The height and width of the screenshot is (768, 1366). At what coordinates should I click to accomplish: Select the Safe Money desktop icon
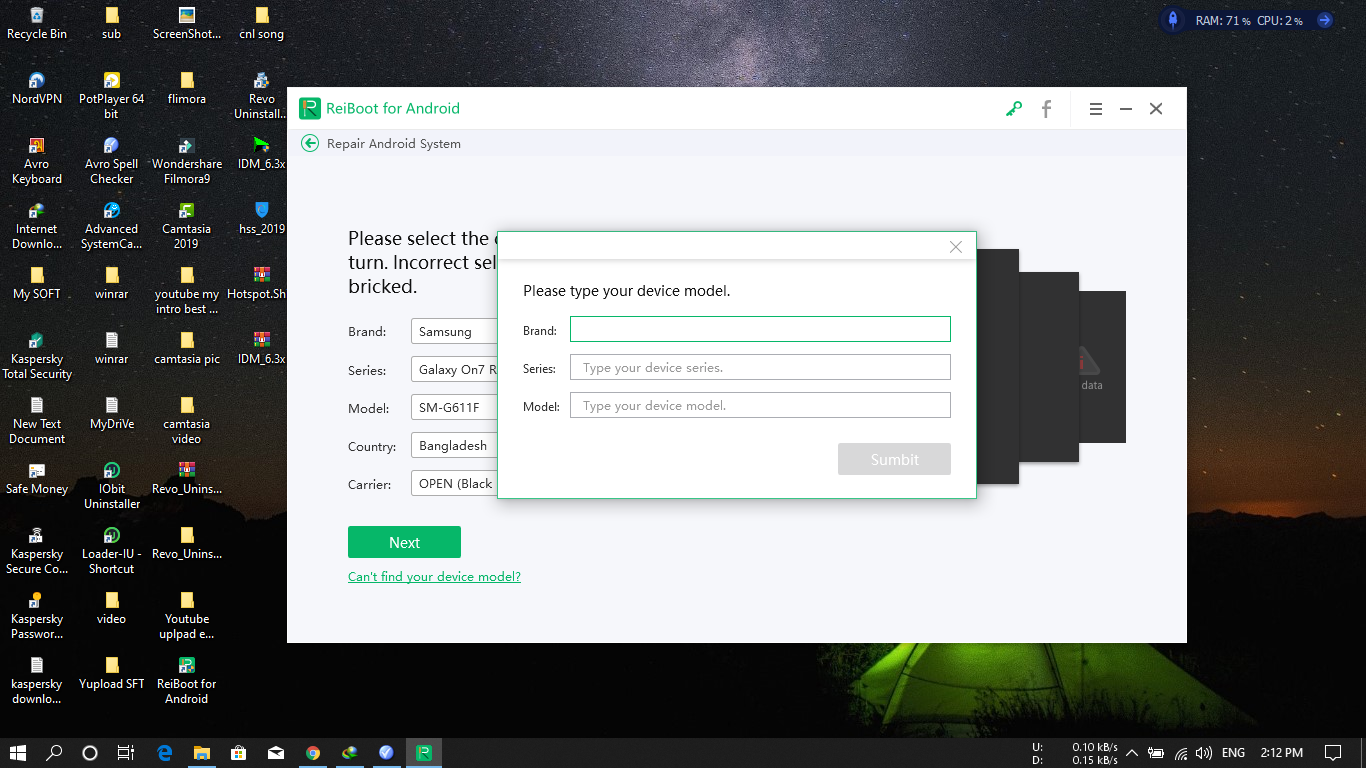click(37, 478)
